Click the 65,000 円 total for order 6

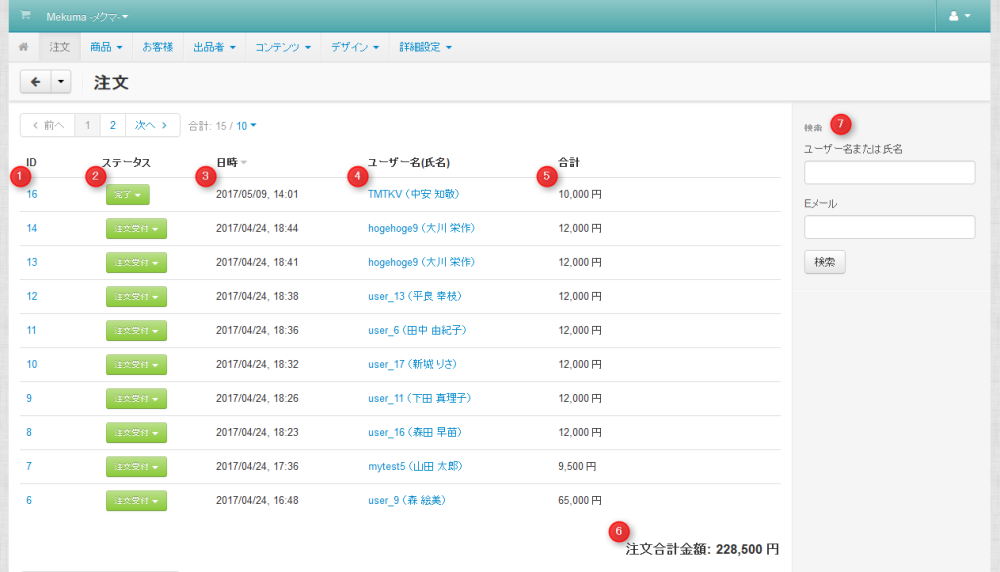pos(580,500)
